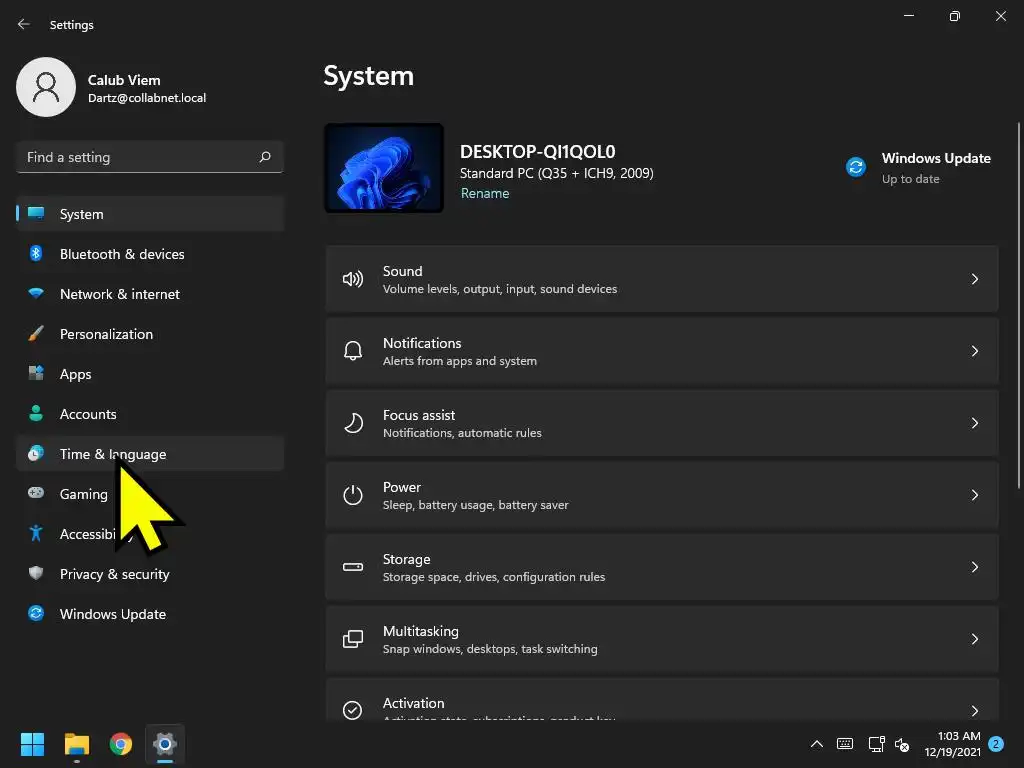Launch Chrome from the taskbar
This screenshot has height=768, width=1024.
pyautogui.click(x=121, y=744)
